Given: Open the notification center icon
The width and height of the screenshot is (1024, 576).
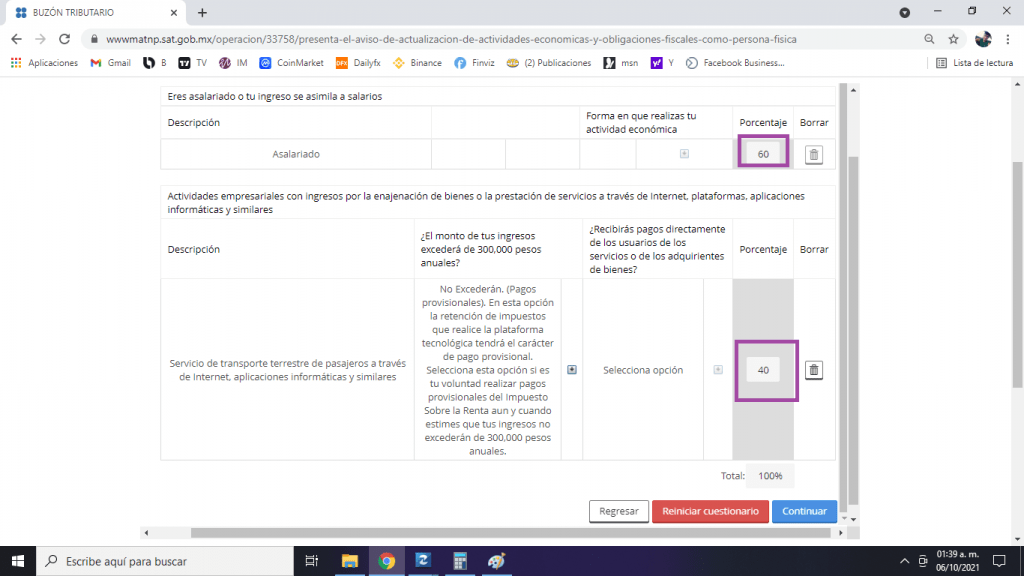Looking at the screenshot, I should [x=999, y=561].
